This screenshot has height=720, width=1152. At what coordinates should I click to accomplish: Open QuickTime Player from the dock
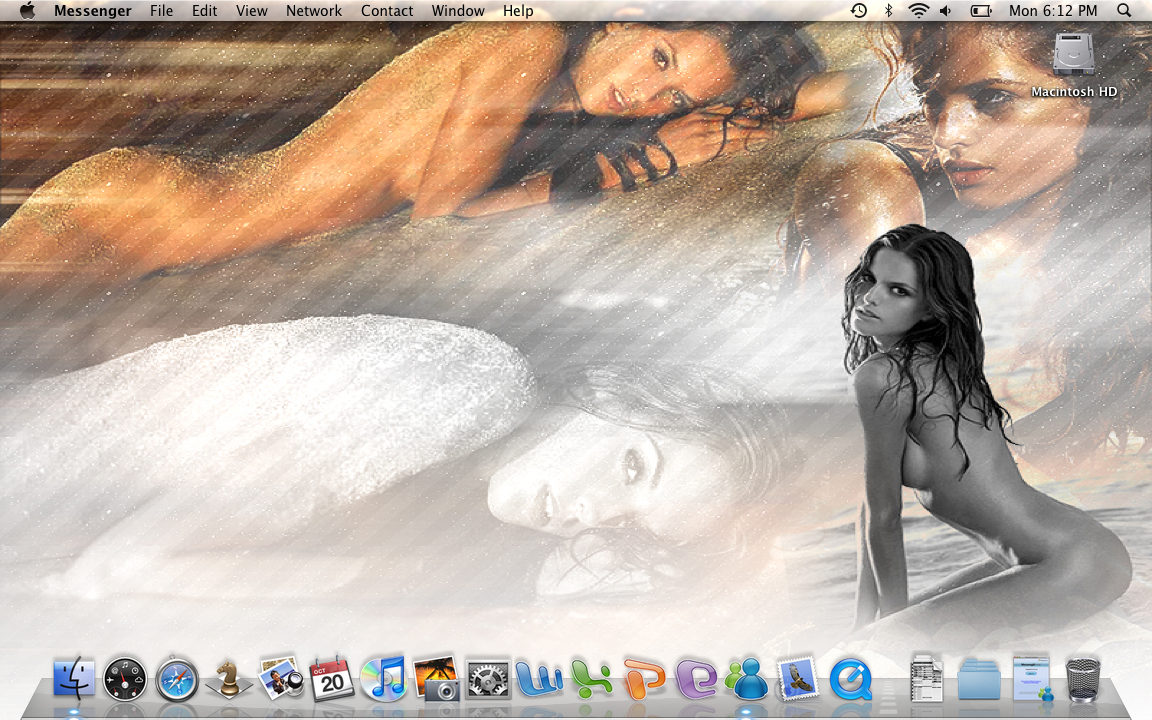point(850,679)
